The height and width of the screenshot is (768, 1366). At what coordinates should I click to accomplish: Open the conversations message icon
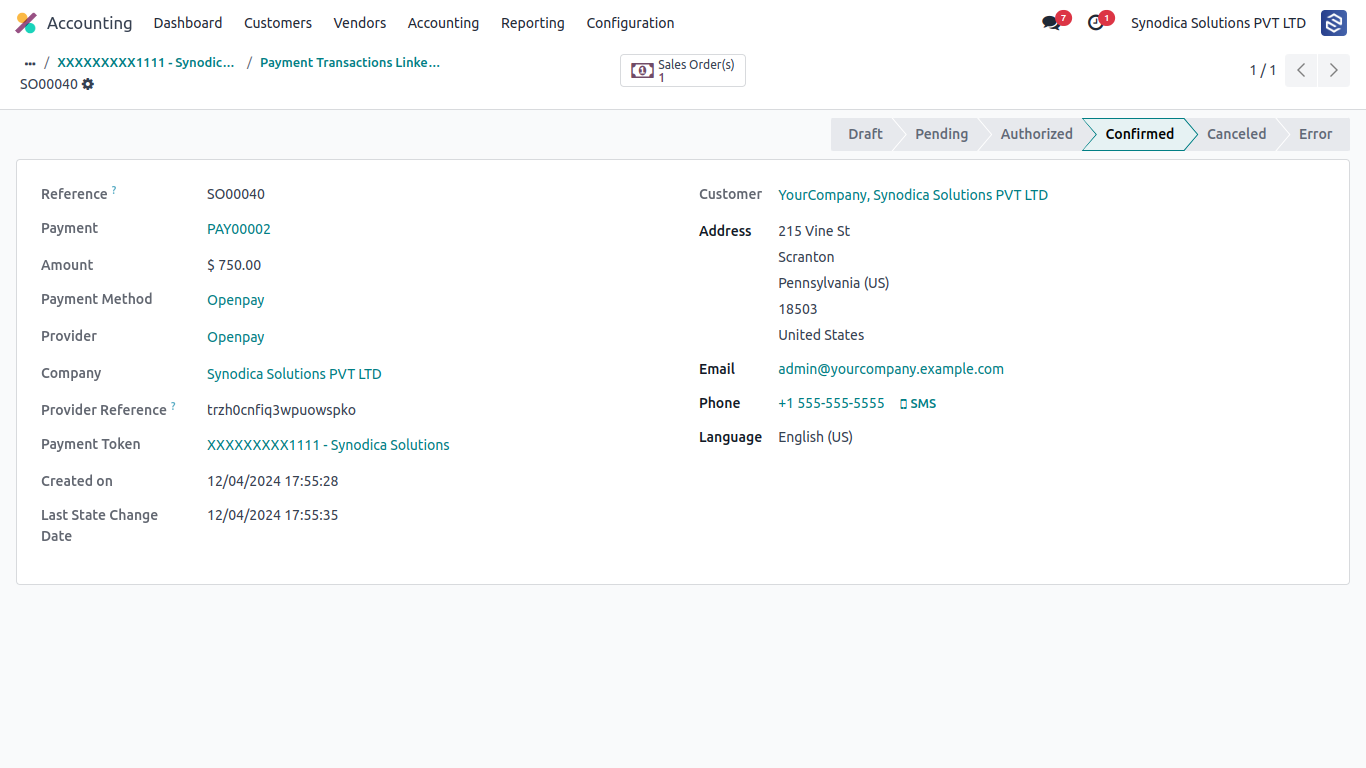pyautogui.click(x=1051, y=23)
